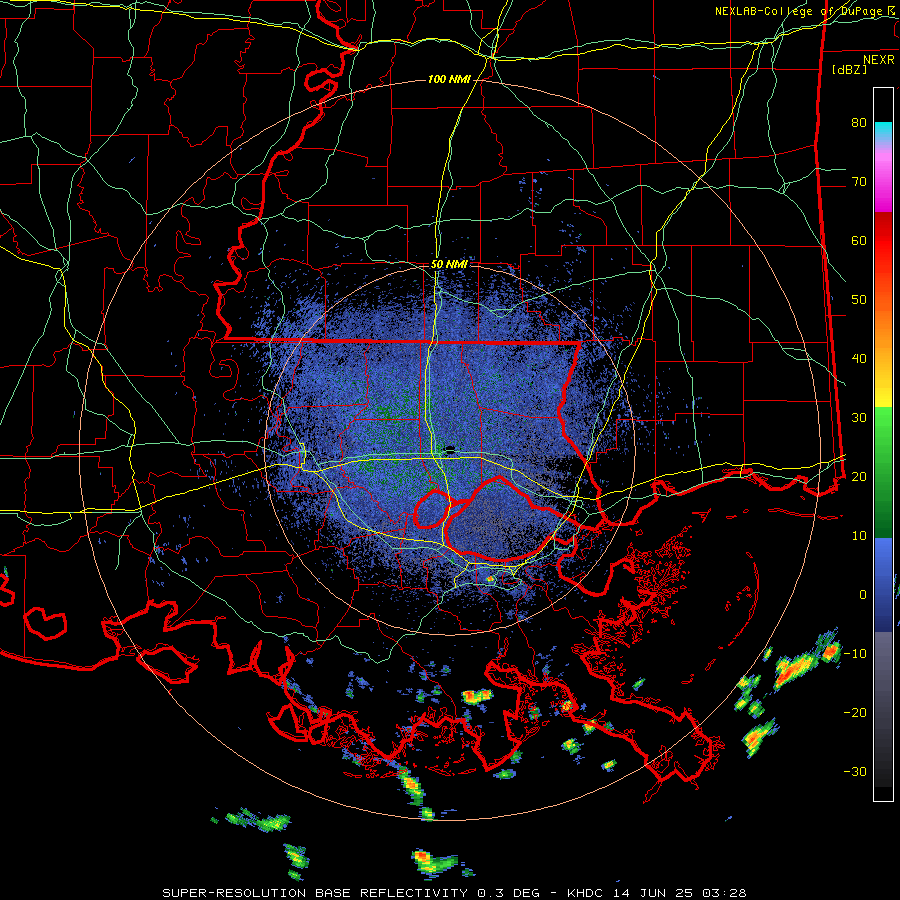Pick the cyan top segment of color bar
This screenshot has width=900, height=900.
pos(883,133)
